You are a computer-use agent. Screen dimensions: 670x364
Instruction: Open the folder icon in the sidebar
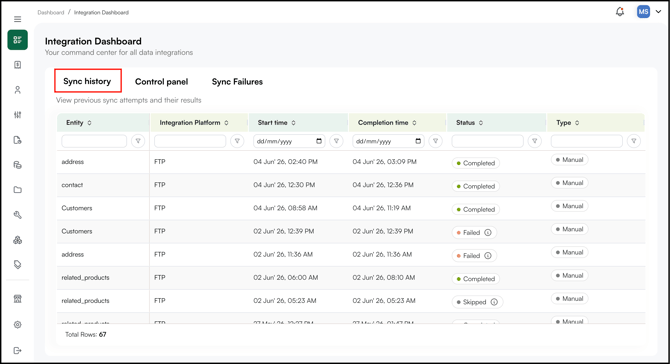pyautogui.click(x=18, y=190)
